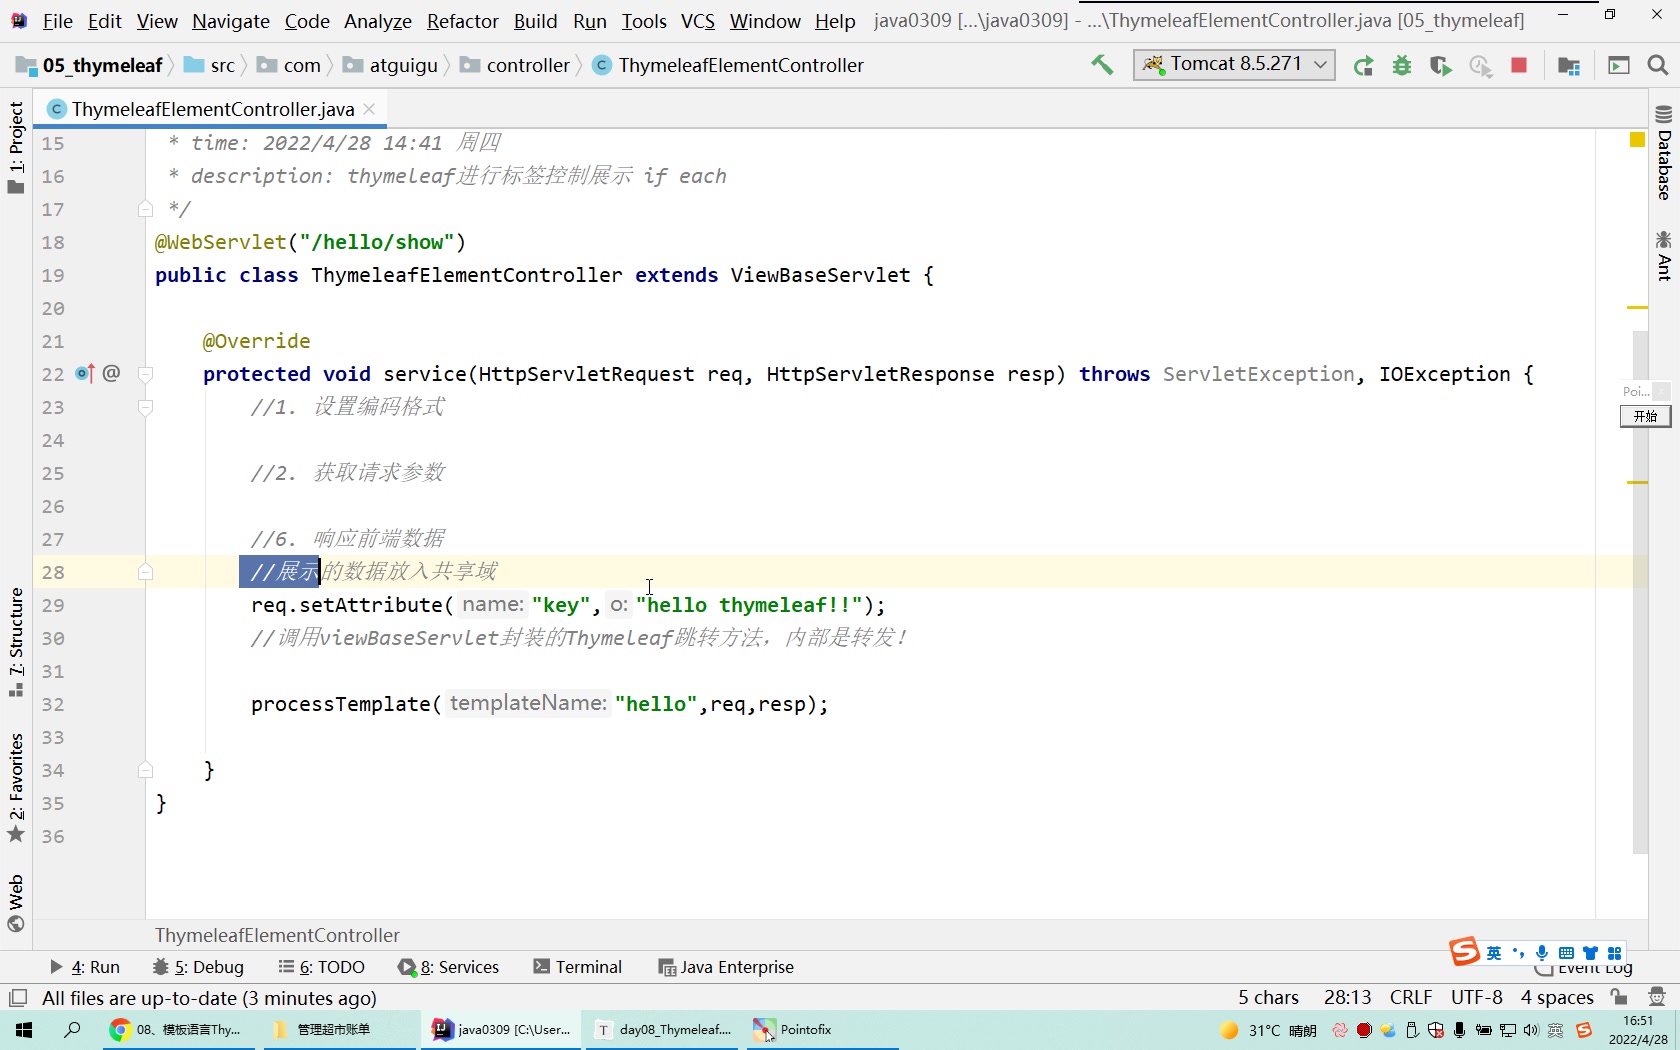Collapse comment fold marker at line 23
The width and height of the screenshot is (1680, 1050).
[x=145, y=408]
